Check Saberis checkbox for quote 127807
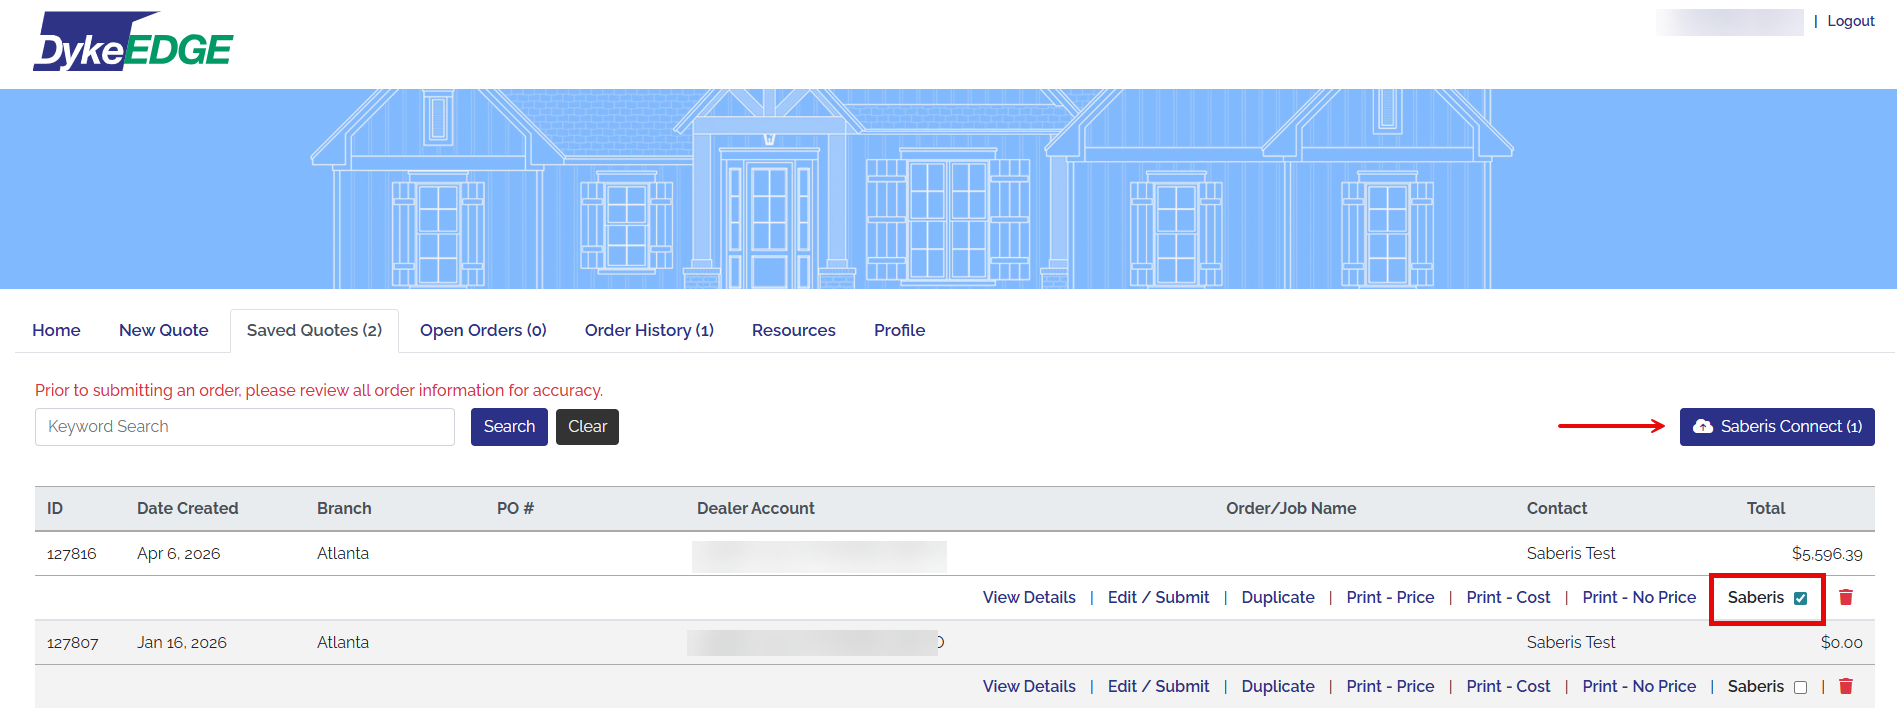This screenshot has height=727, width=1897. [1800, 687]
